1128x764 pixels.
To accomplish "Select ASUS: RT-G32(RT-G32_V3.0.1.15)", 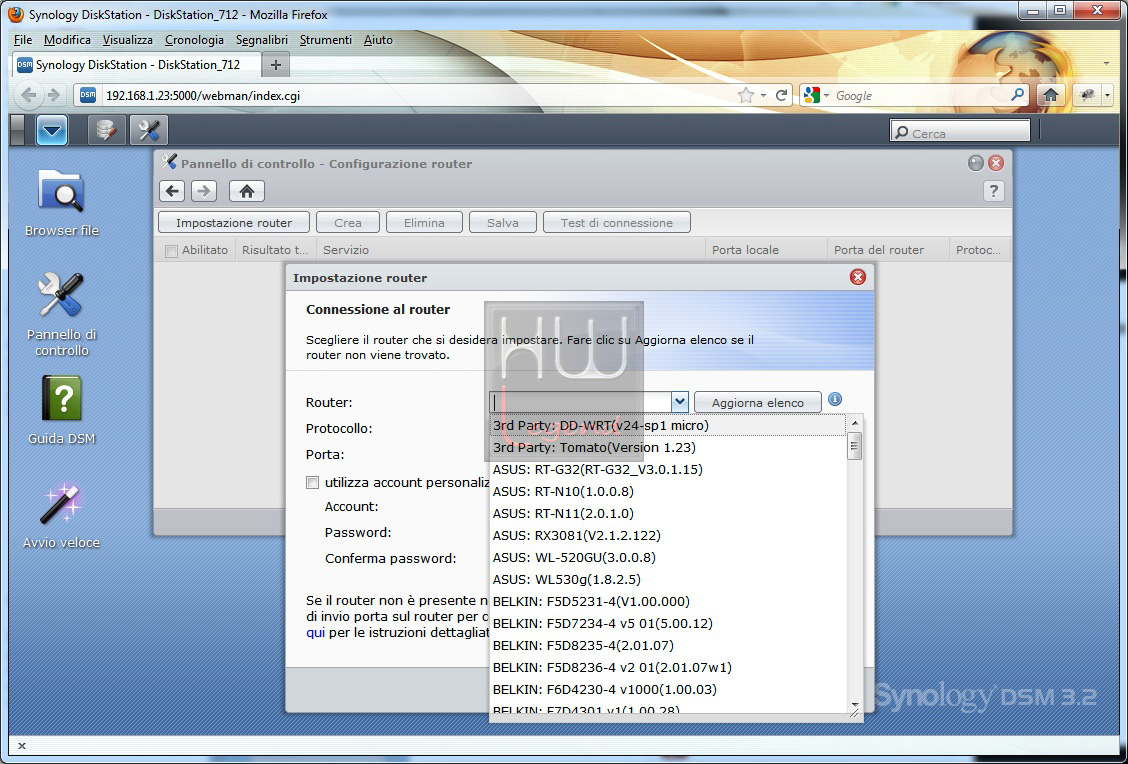I will 668,469.
